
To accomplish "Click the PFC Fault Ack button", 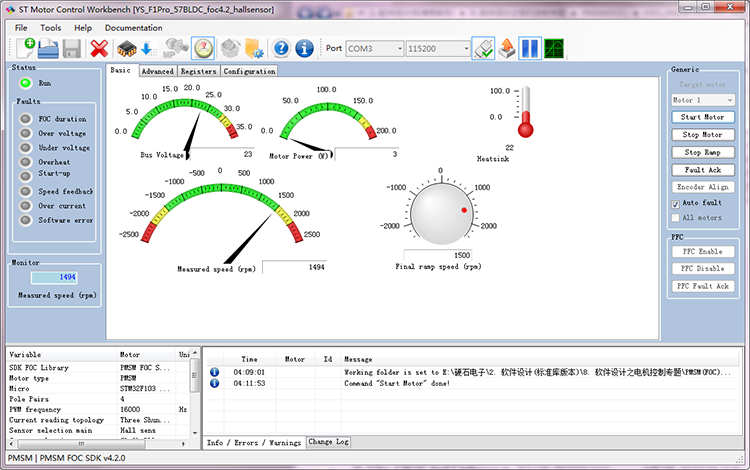I will point(703,286).
